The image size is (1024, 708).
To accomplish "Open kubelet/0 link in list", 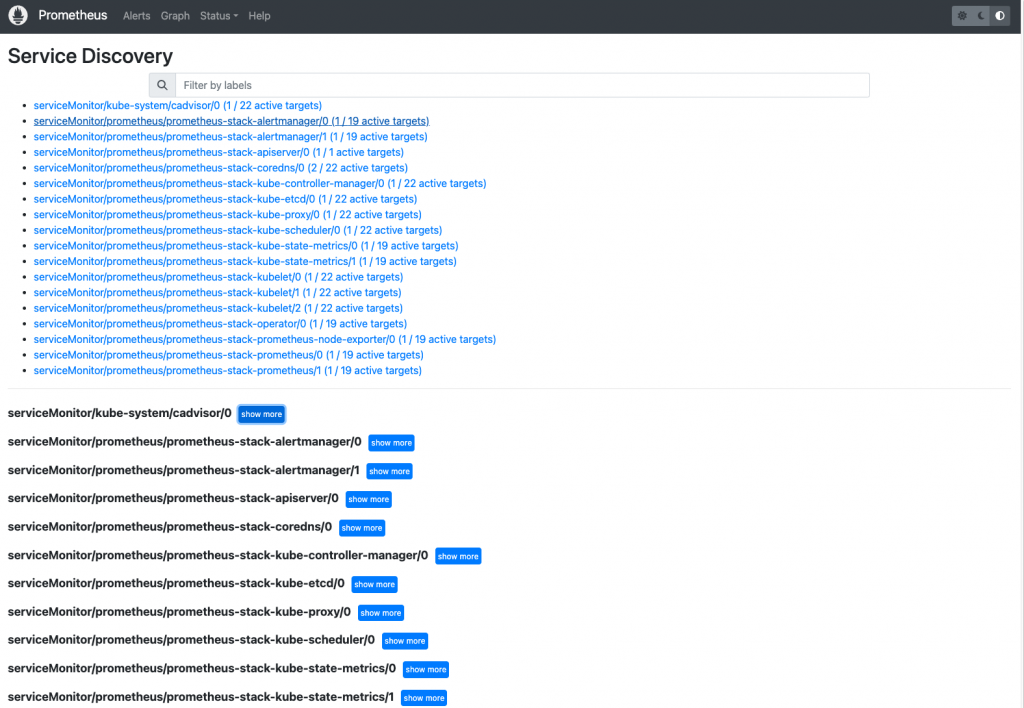I will [x=219, y=277].
